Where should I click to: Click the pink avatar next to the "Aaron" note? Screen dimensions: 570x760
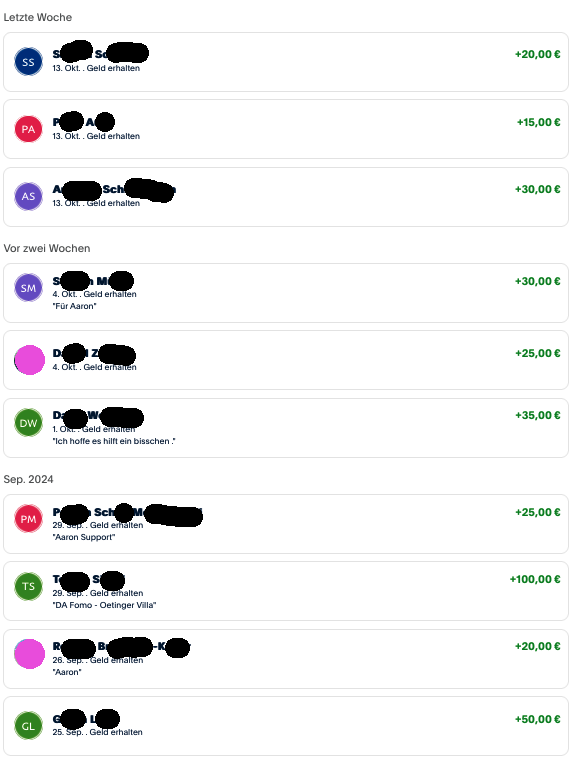tap(29, 654)
